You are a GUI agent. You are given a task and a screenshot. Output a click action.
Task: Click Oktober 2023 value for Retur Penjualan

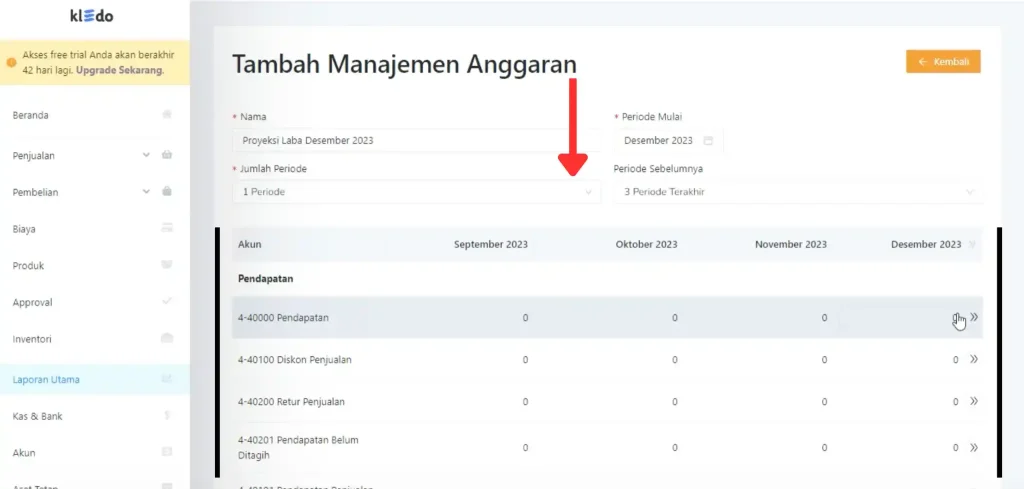point(675,402)
